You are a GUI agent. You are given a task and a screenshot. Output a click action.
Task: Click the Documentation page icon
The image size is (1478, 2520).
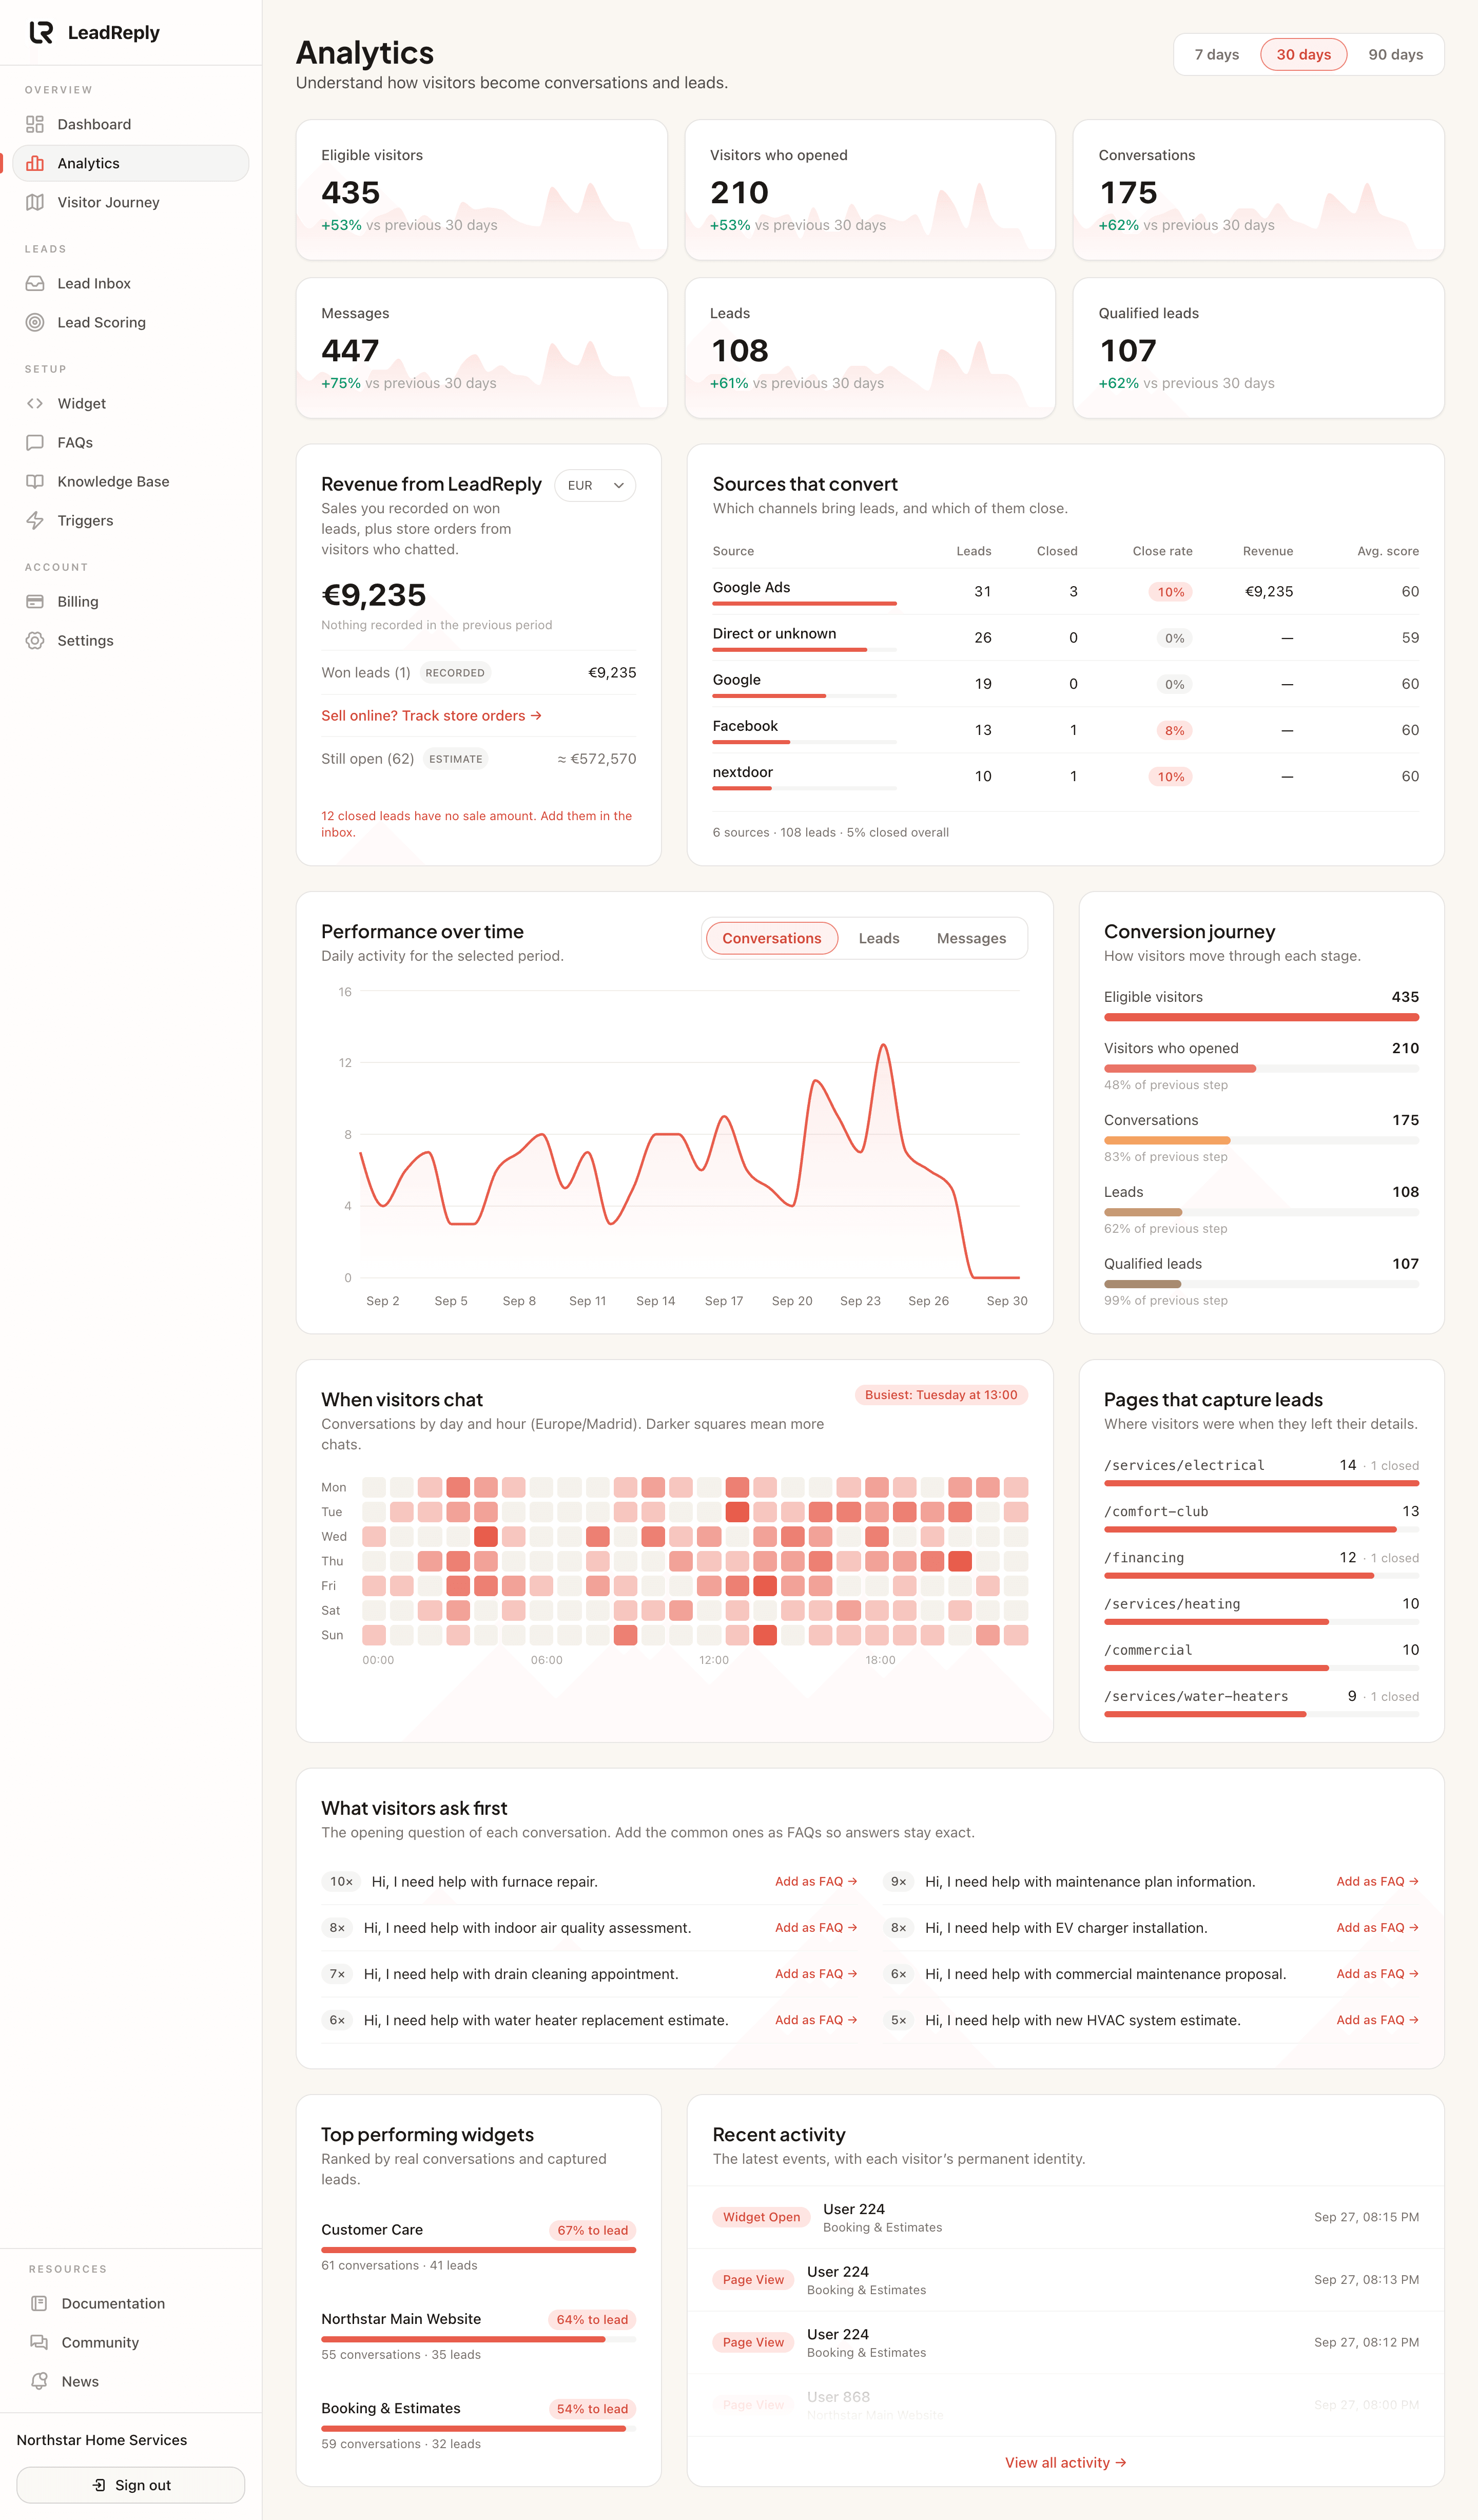point(39,2303)
